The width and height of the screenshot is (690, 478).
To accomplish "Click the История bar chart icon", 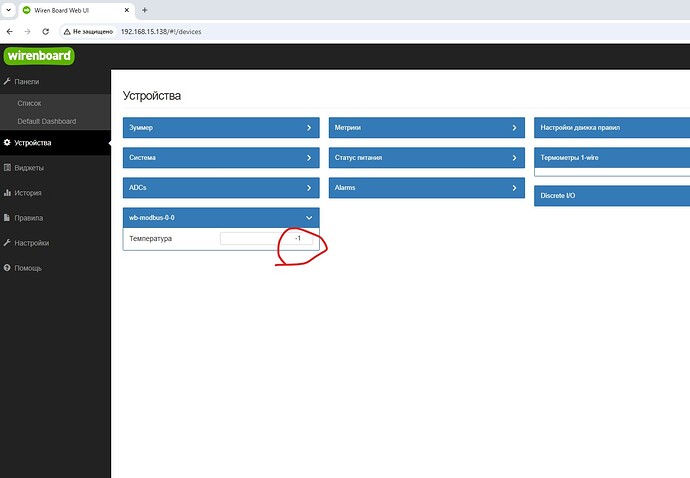I will (7, 193).
